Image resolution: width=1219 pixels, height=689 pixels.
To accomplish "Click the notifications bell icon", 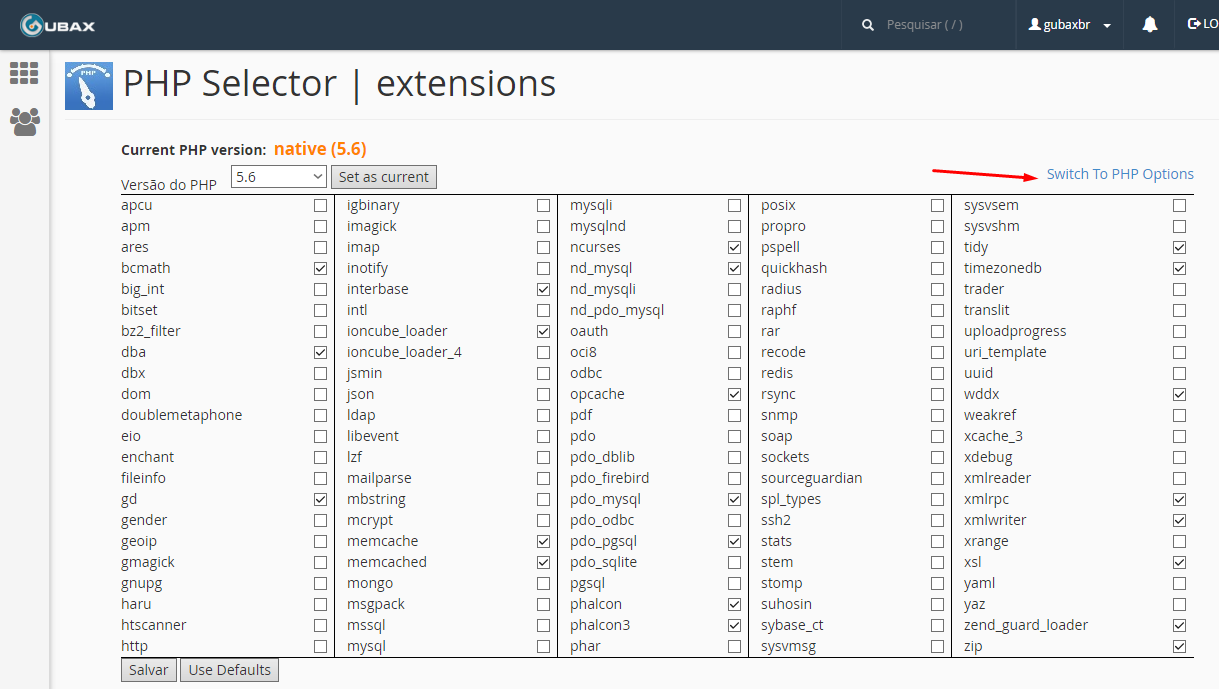I will point(1150,25).
